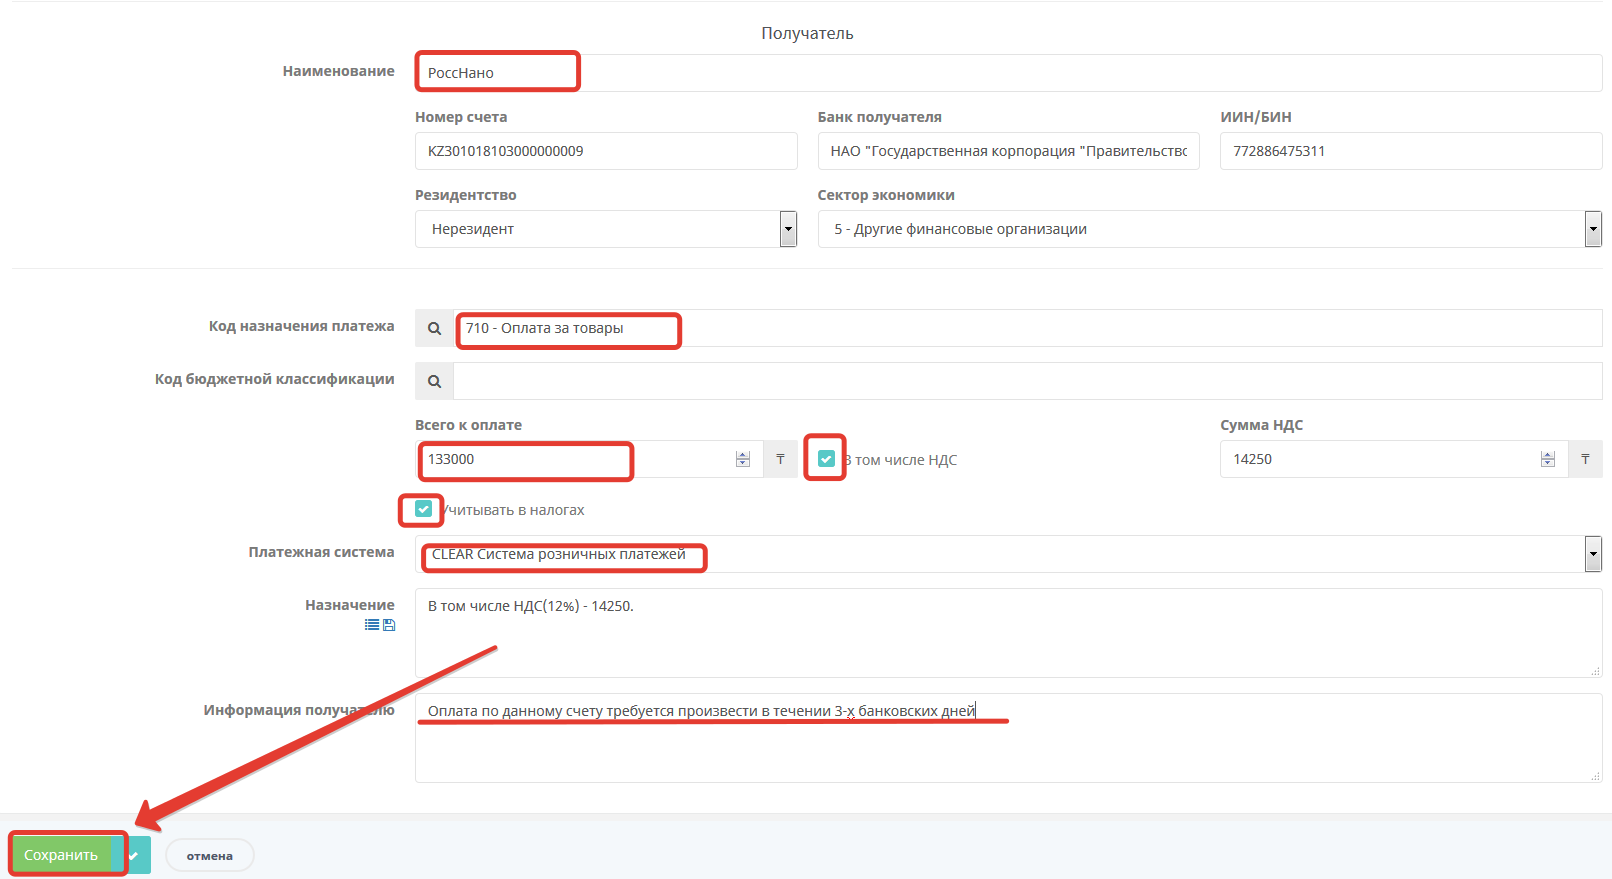
Task: Click the spinner arrows of Сумма НДС
Action: point(1548,459)
